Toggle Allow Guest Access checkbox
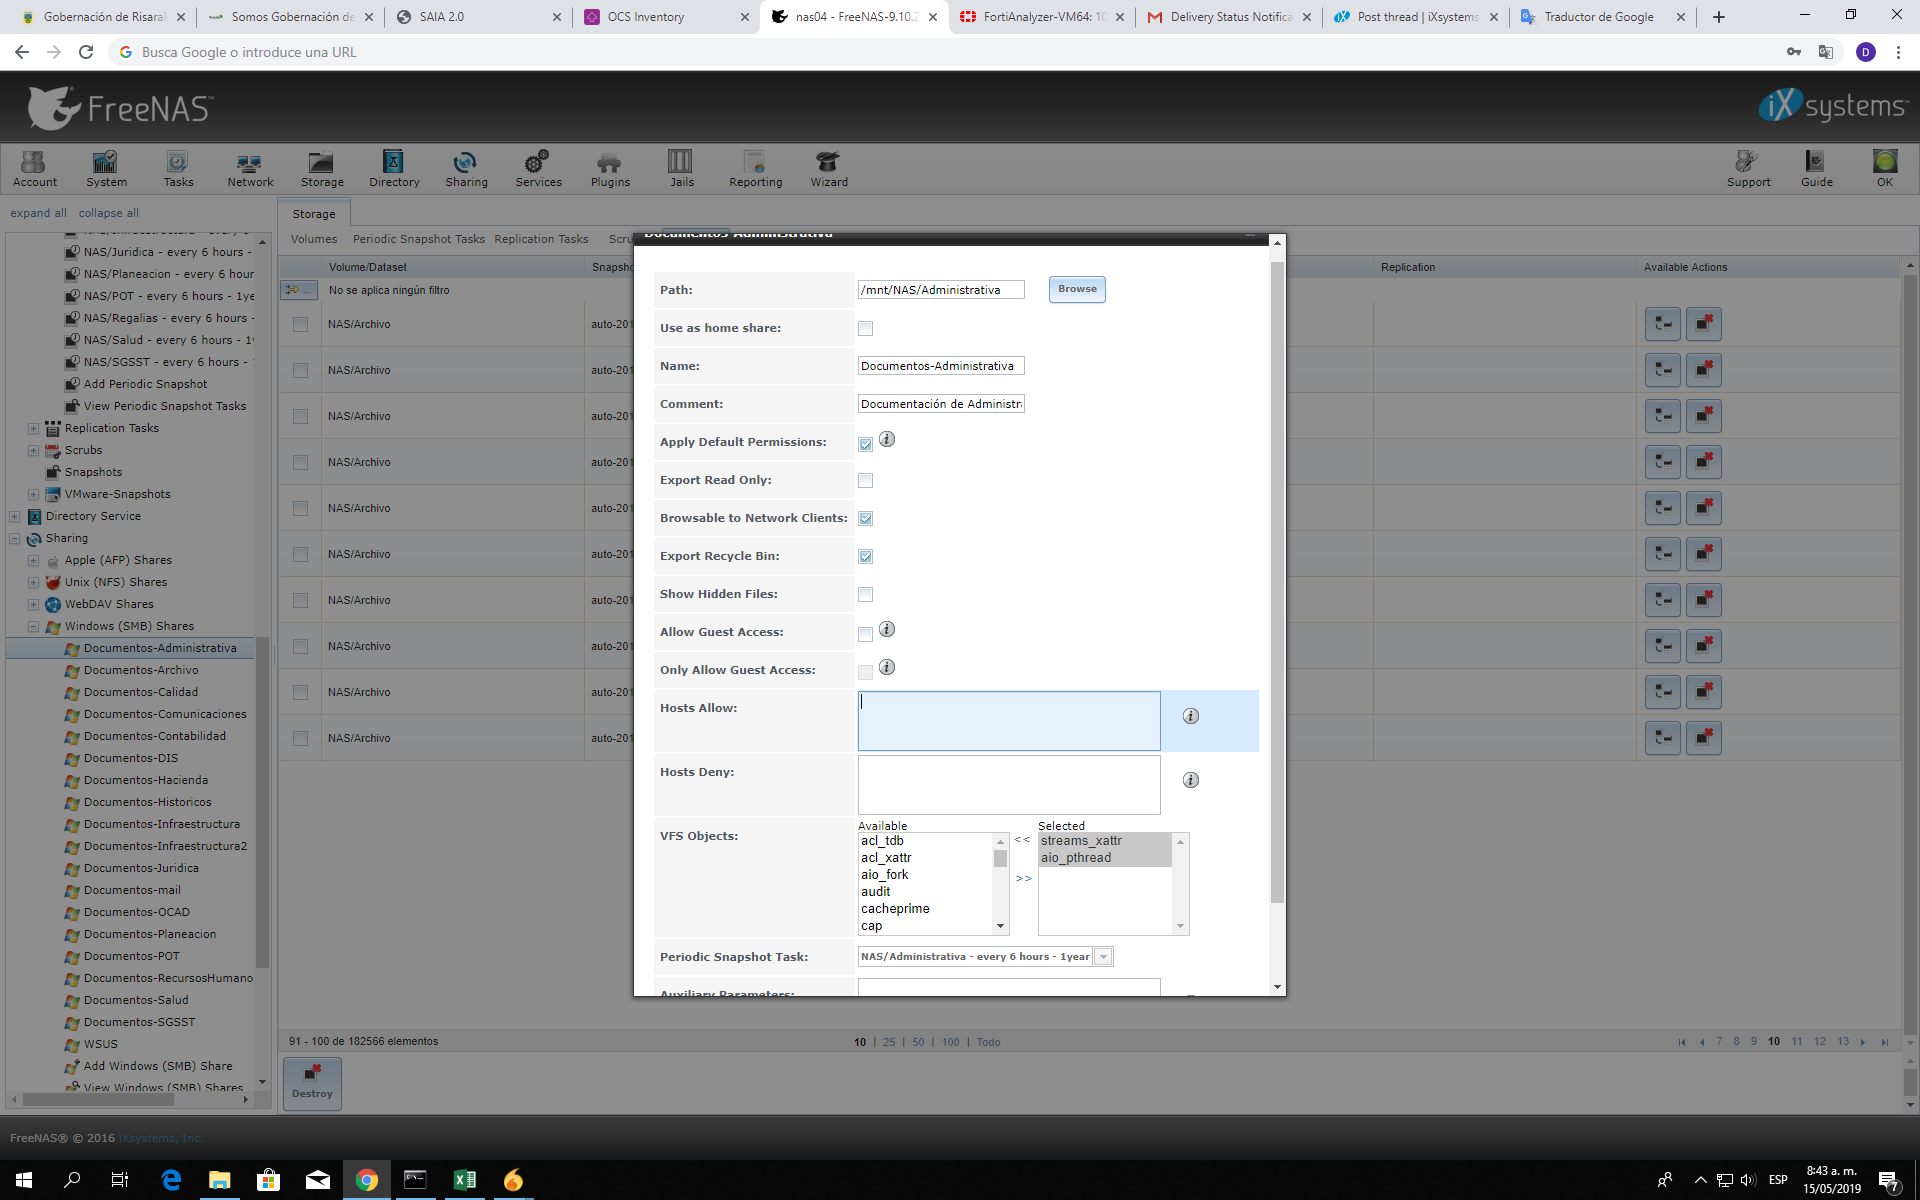The height and width of the screenshot is (1200, 1920). [x=865, y=634]
